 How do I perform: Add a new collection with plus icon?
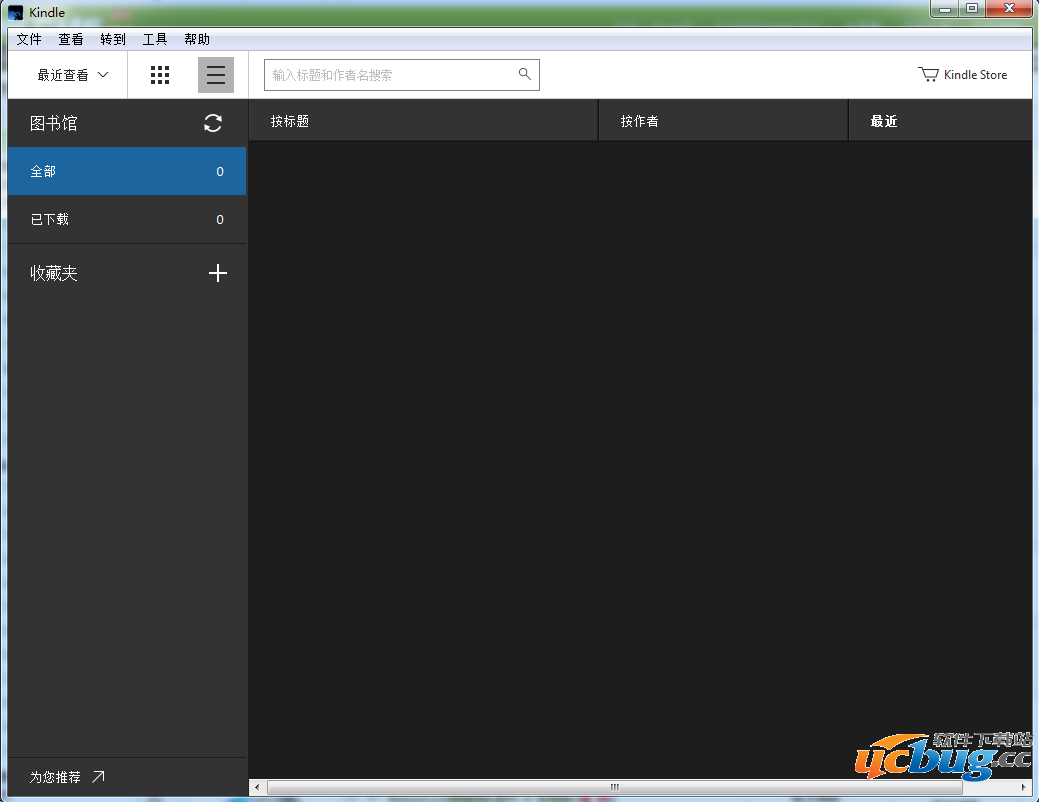coord(217,273)
